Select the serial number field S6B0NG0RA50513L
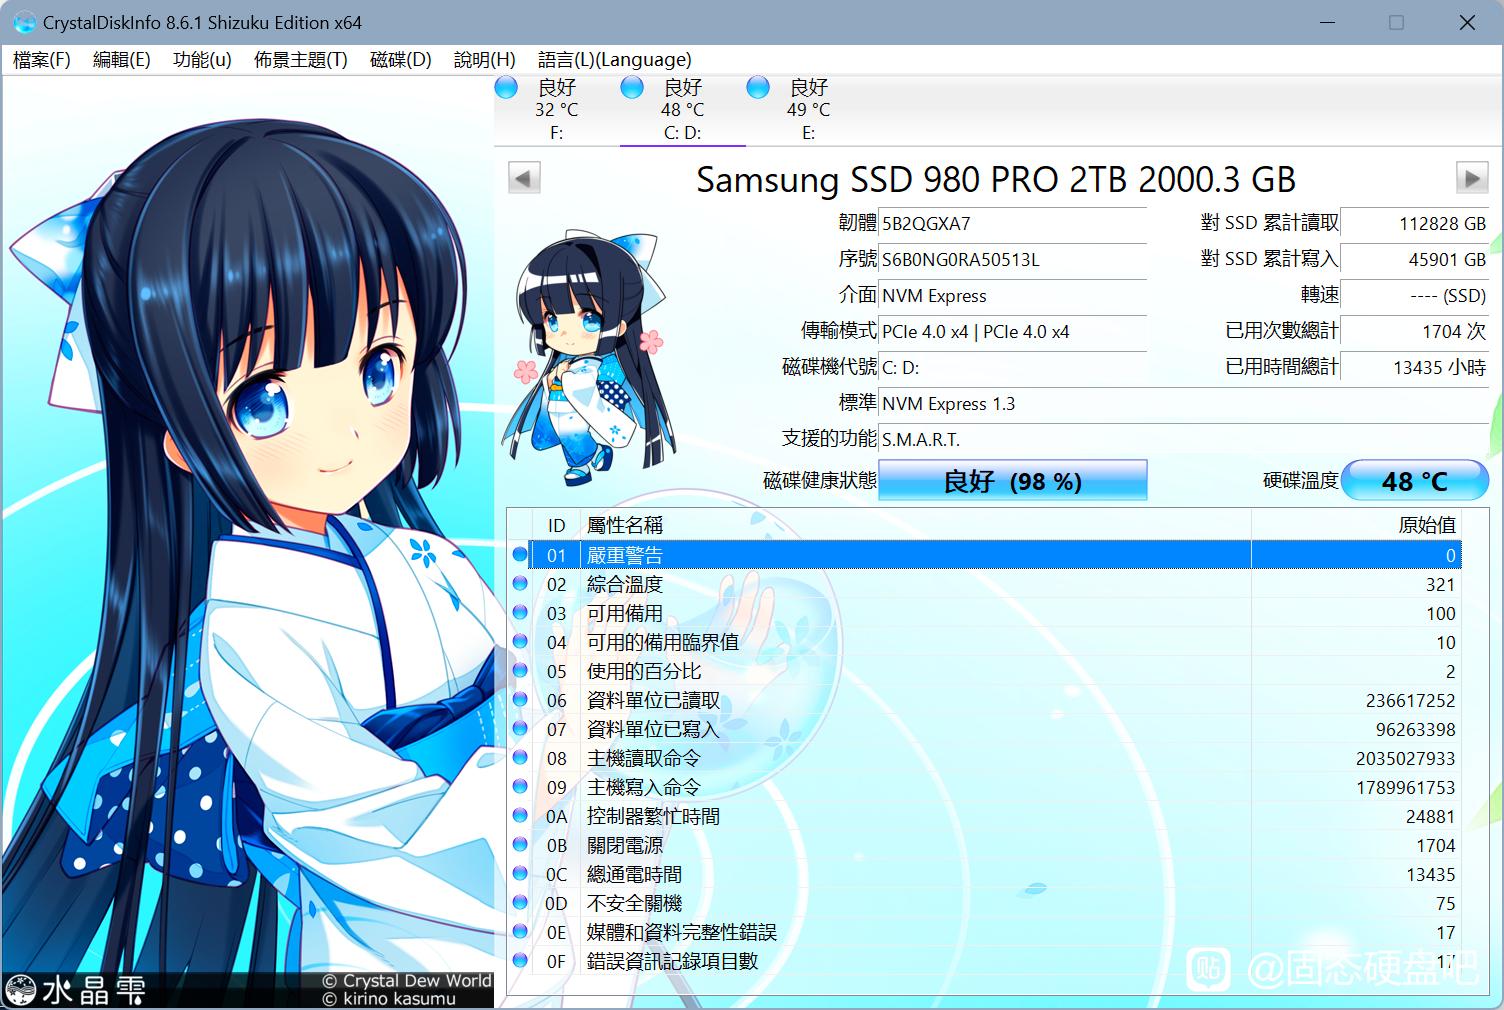The width and height of the screenshot is (1504, 1010). (x=1012, y=259)
